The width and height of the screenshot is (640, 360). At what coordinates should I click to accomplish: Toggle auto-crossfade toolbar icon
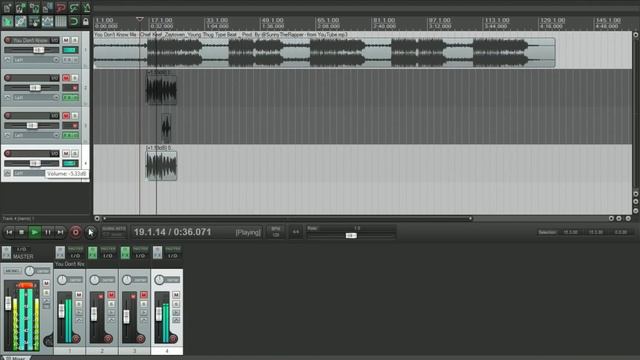click(x=7, y=21)
